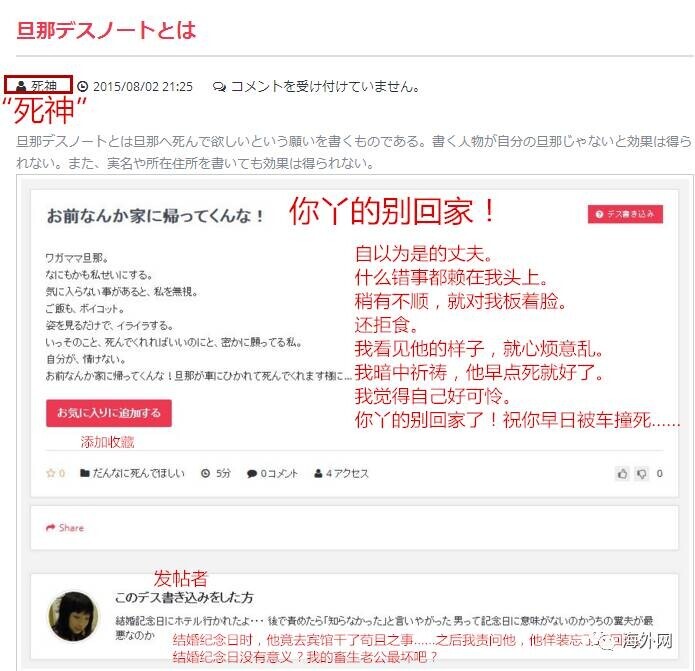Viewport: 695px width, 671px height.
Task: Click the Share arrow icon
Action: [x=51, y=527]
